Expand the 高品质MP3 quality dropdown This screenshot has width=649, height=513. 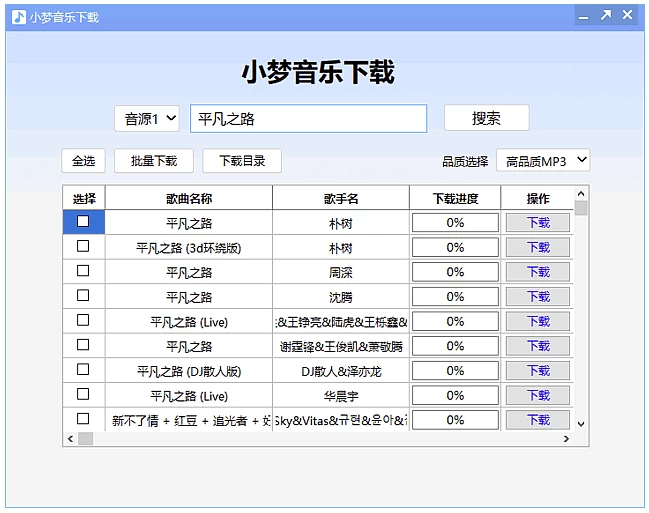[x=543, y=161]
